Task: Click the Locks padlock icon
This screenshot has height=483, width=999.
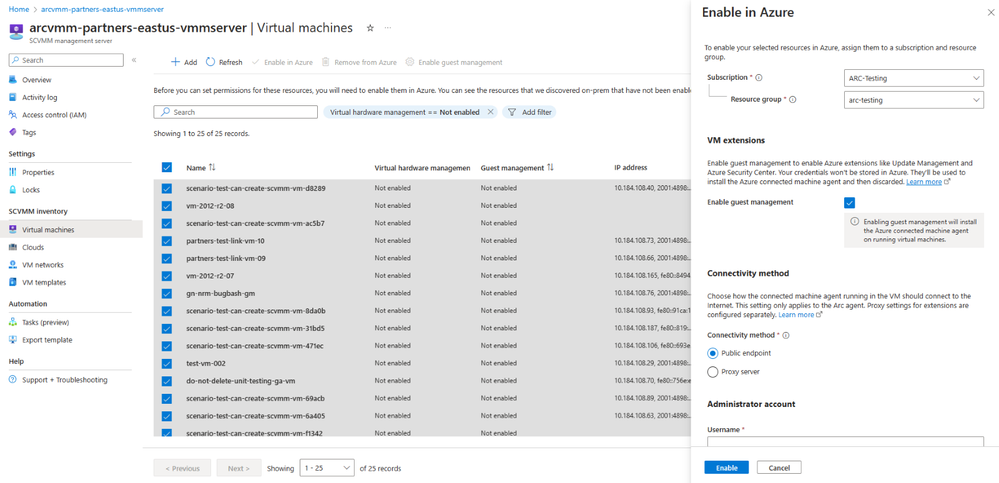Action: 13,190
